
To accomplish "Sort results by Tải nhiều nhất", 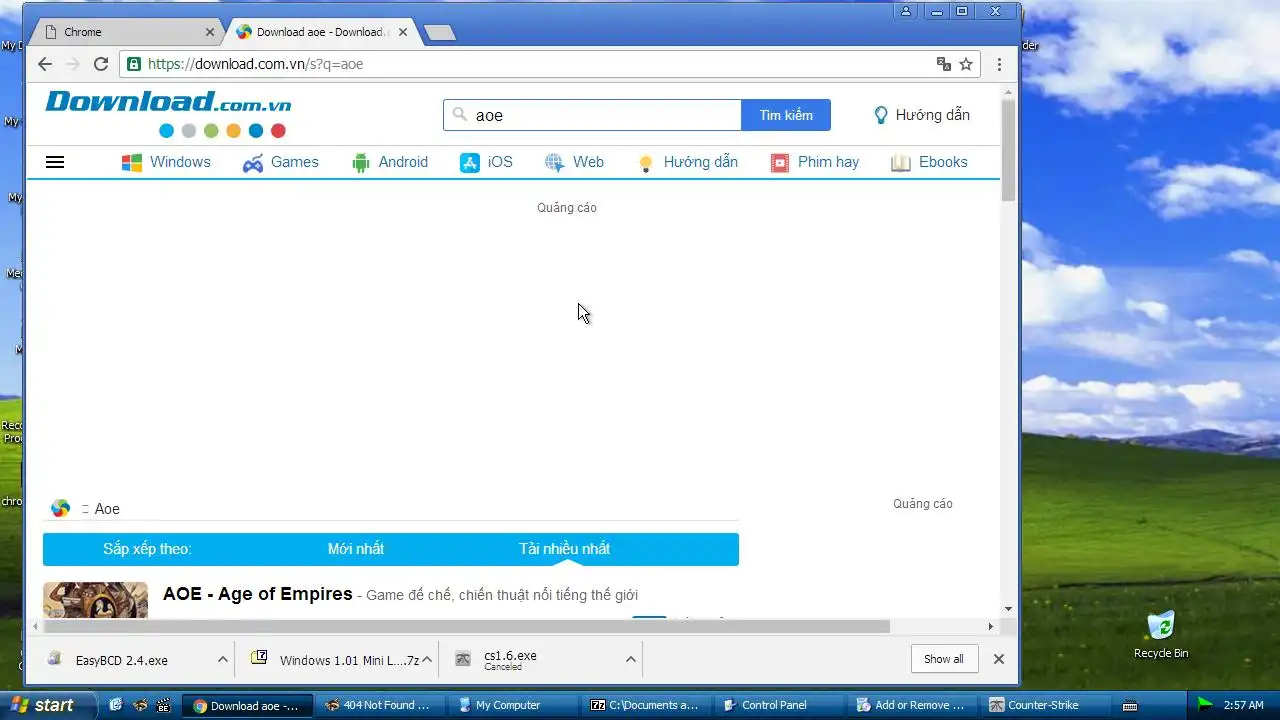I will coord(564,549).
